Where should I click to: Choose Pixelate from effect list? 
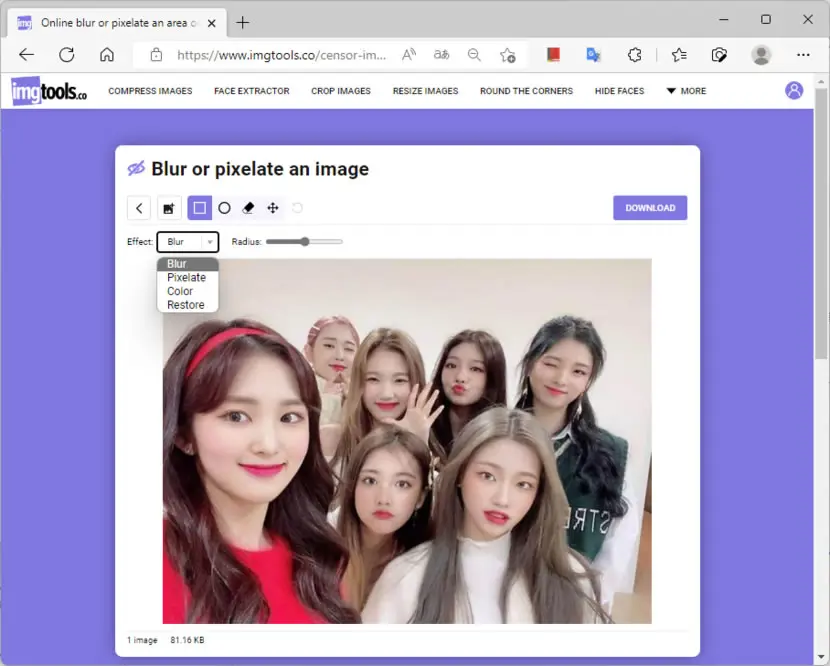(186, 277)
